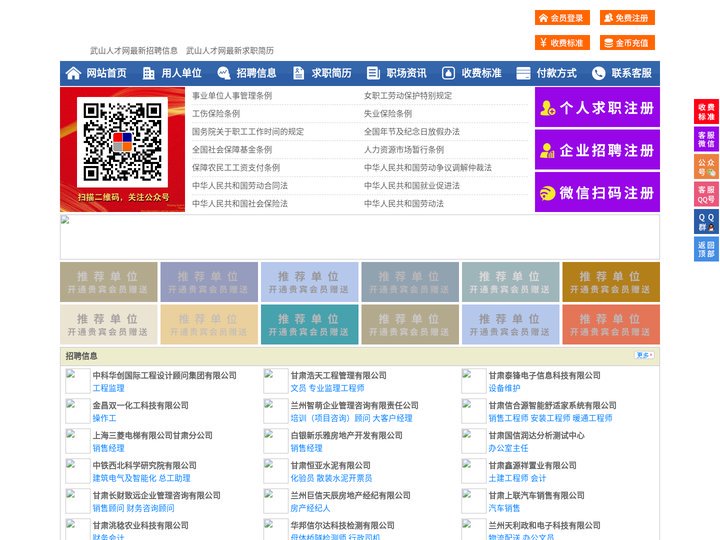
Task: Click the building icon beside 用人单位
Action: (x=148, y=73)
